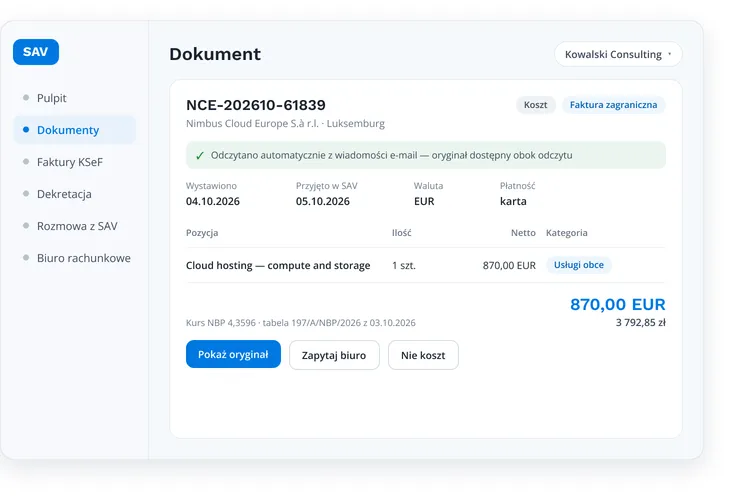
Task: Click the Ilość column header
Action: tap(401, 233)
